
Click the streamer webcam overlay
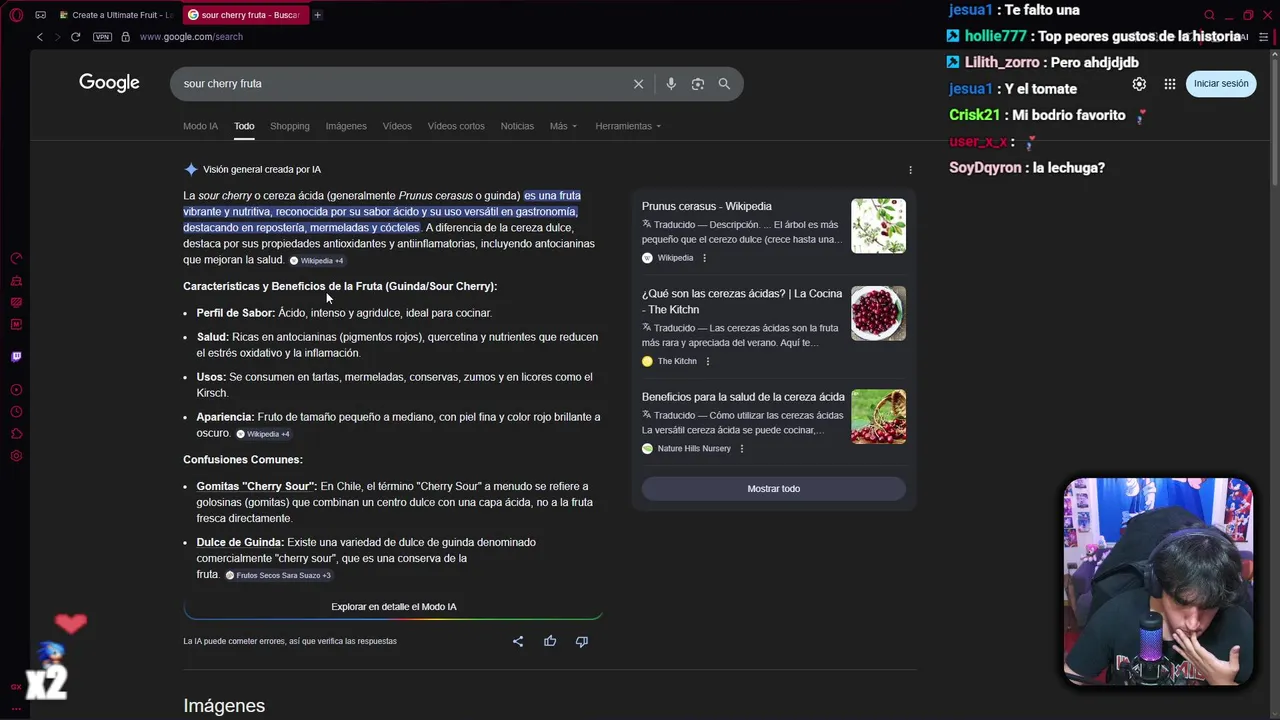coord(1158,583)
